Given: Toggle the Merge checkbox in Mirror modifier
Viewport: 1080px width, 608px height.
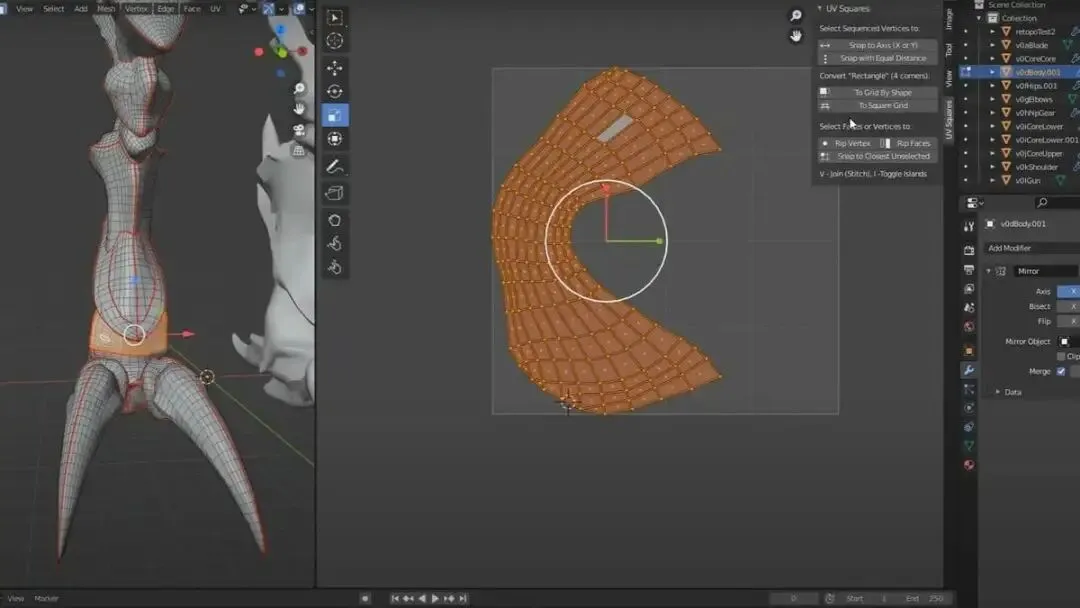Looking at the screenshot, I should [x=1061, y=371].
